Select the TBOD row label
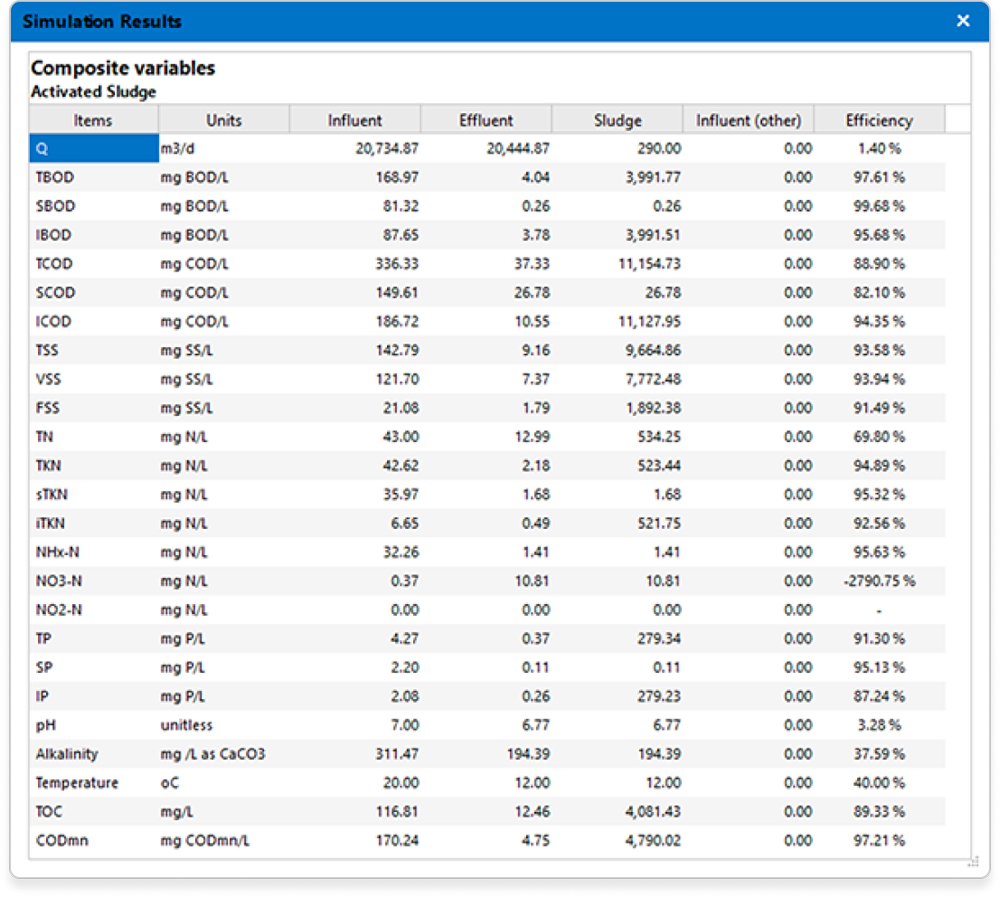 pos(55,177)
